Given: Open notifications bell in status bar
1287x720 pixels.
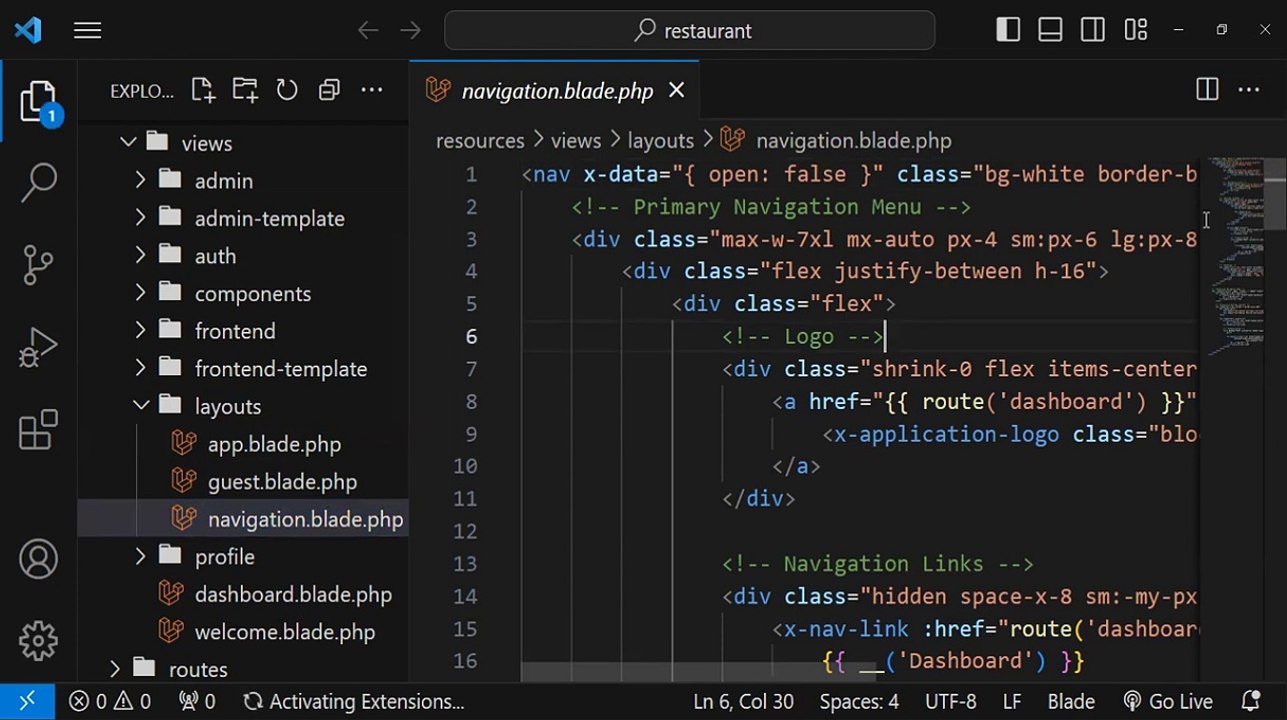Looking at the screenshot, I should [x=1250, y=702].
